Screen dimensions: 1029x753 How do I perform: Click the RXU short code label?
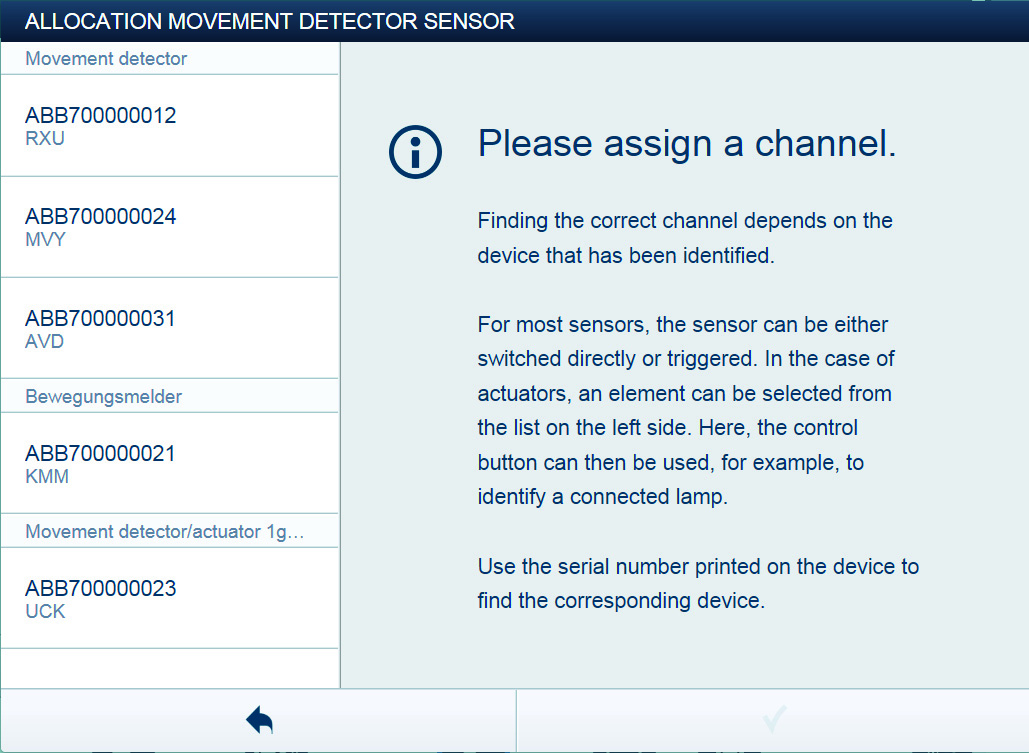tap(45, 139)
